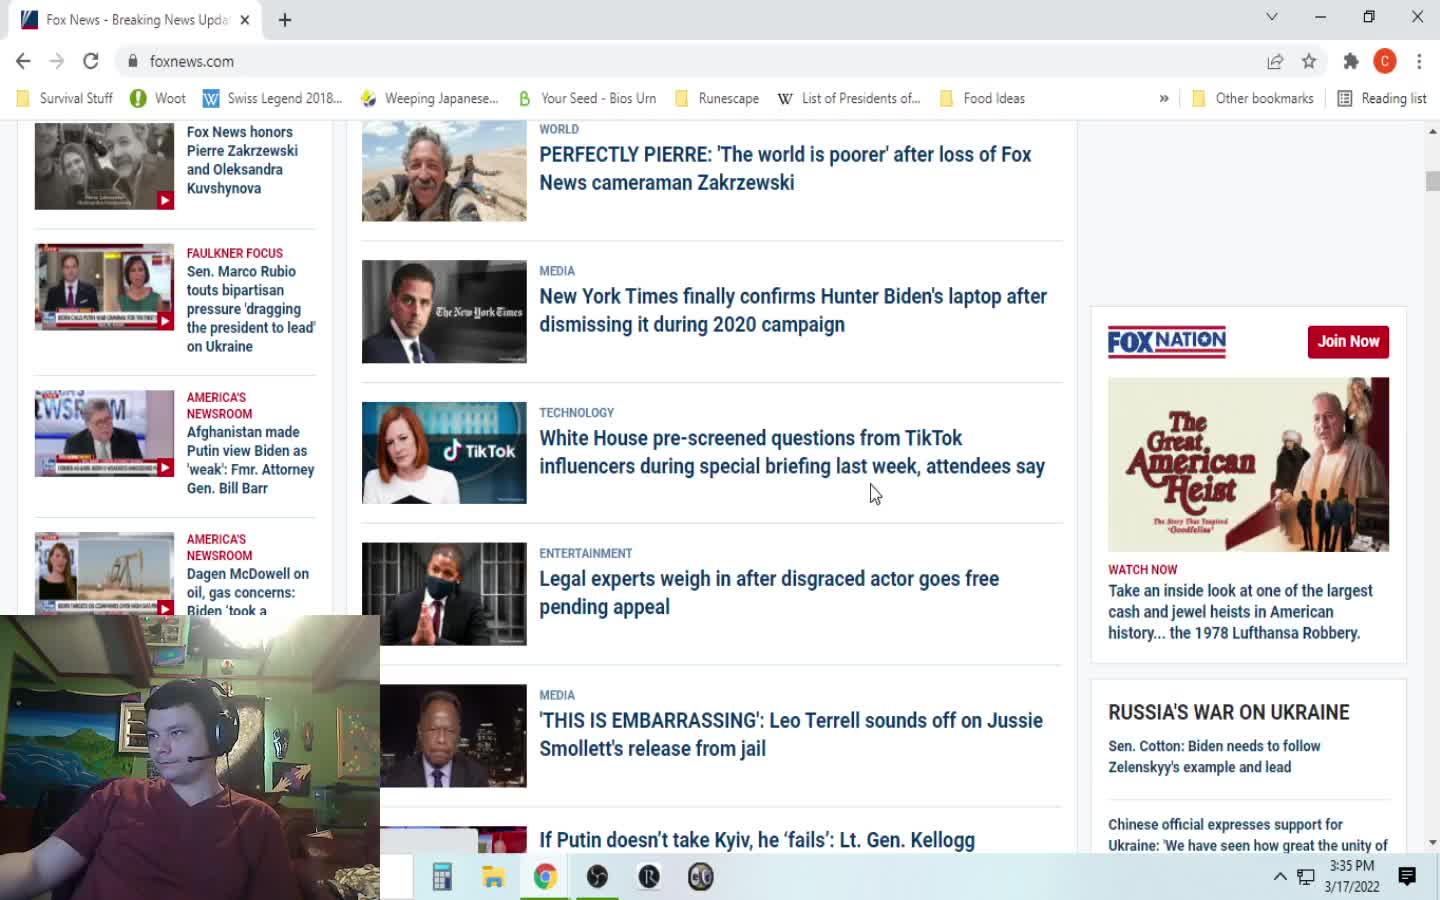Open the Extensions puzzle icon
The height and width of the screenshot is (900, 1440).
(1351, 61)
